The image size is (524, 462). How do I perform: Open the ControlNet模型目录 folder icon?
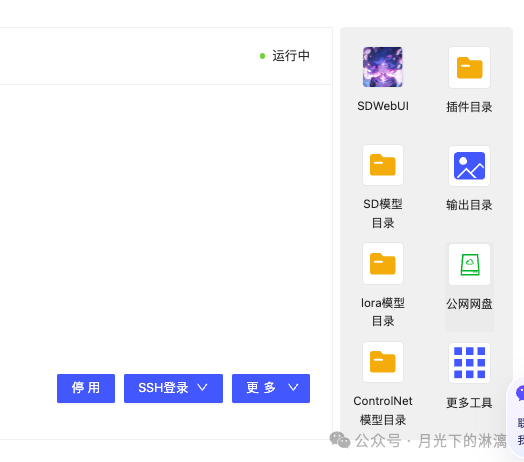(383, 362)
